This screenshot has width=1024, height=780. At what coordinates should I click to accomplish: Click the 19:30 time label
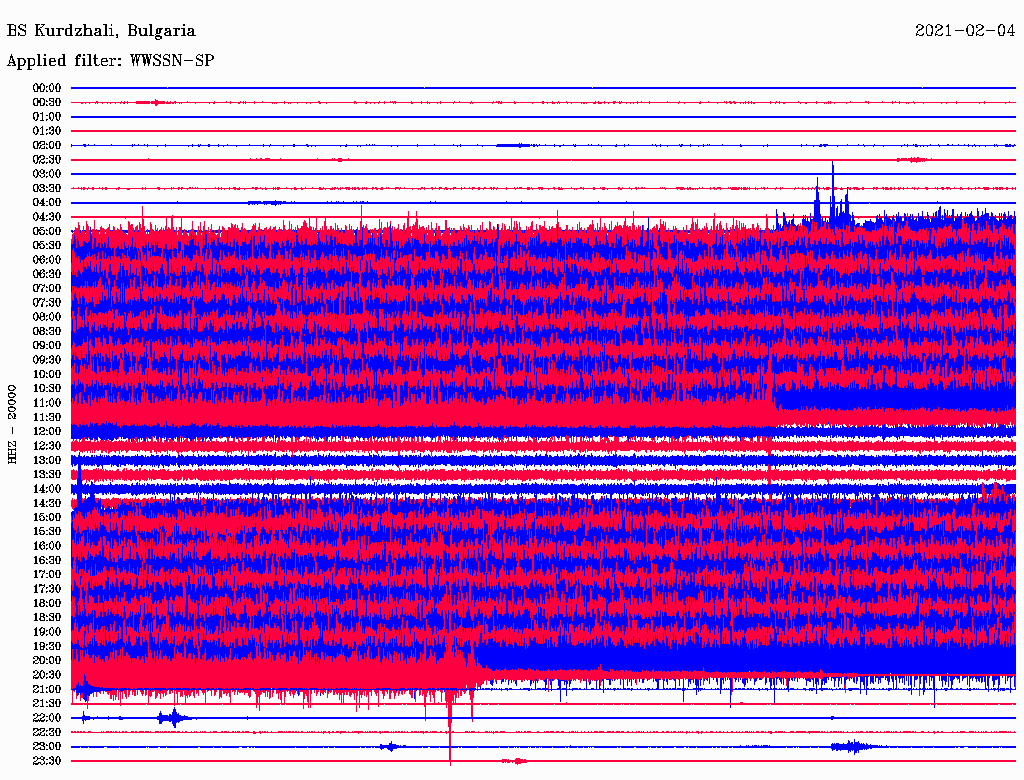(x=47, y=646)
